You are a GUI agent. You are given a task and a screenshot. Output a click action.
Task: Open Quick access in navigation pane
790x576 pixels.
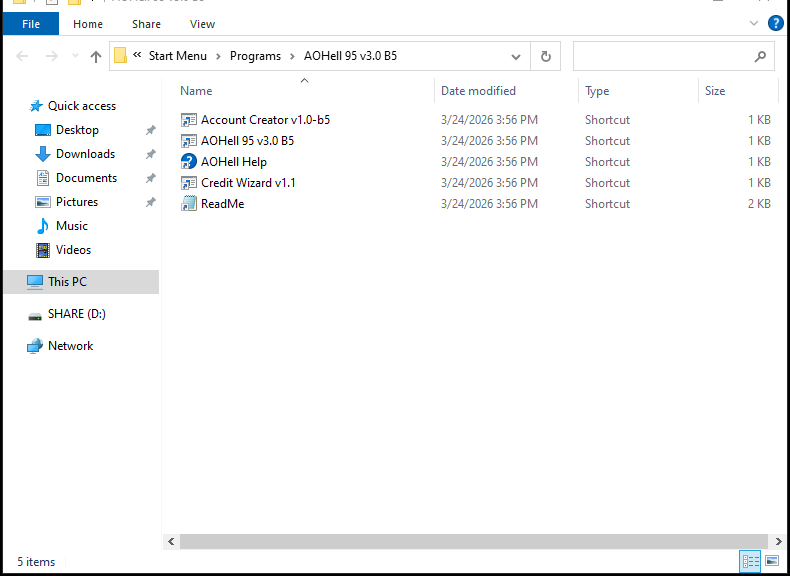pos(82,106)
